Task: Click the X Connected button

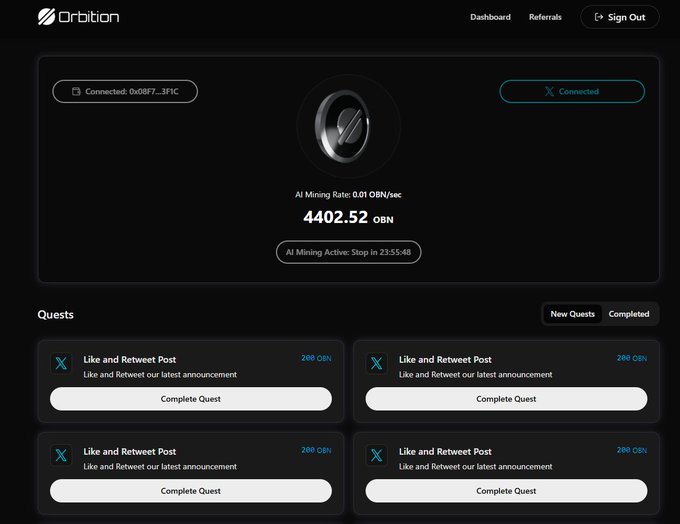Action: click(x=572, y=92)
